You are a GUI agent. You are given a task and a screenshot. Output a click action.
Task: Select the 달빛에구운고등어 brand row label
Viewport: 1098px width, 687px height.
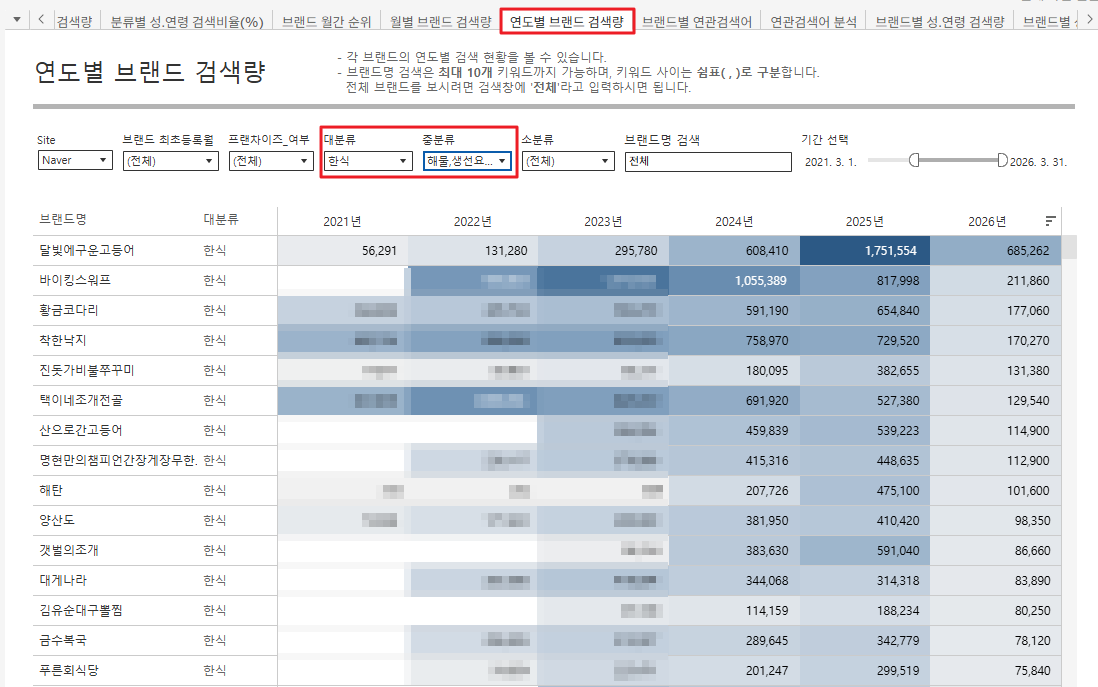coord(87,251)
